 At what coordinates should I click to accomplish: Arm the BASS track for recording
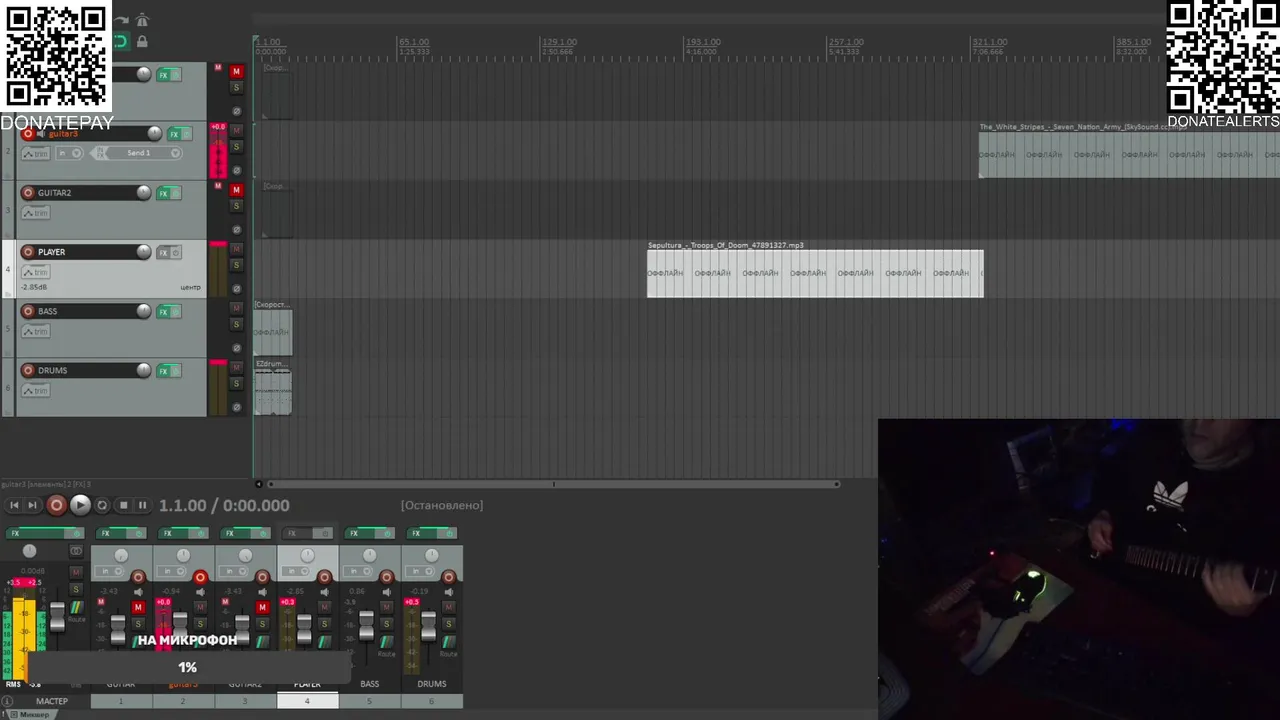pyautogui.click(x=28, y=311)
